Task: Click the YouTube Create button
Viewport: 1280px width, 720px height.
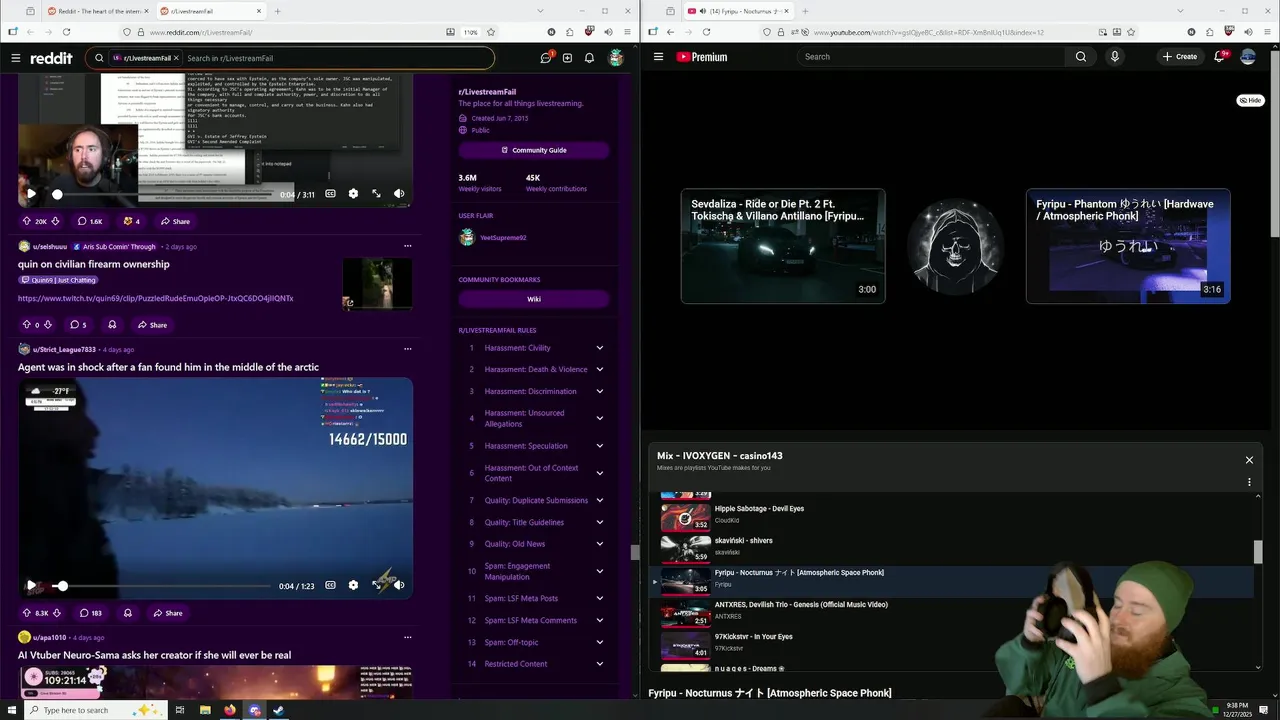Action: point(1180,57)
